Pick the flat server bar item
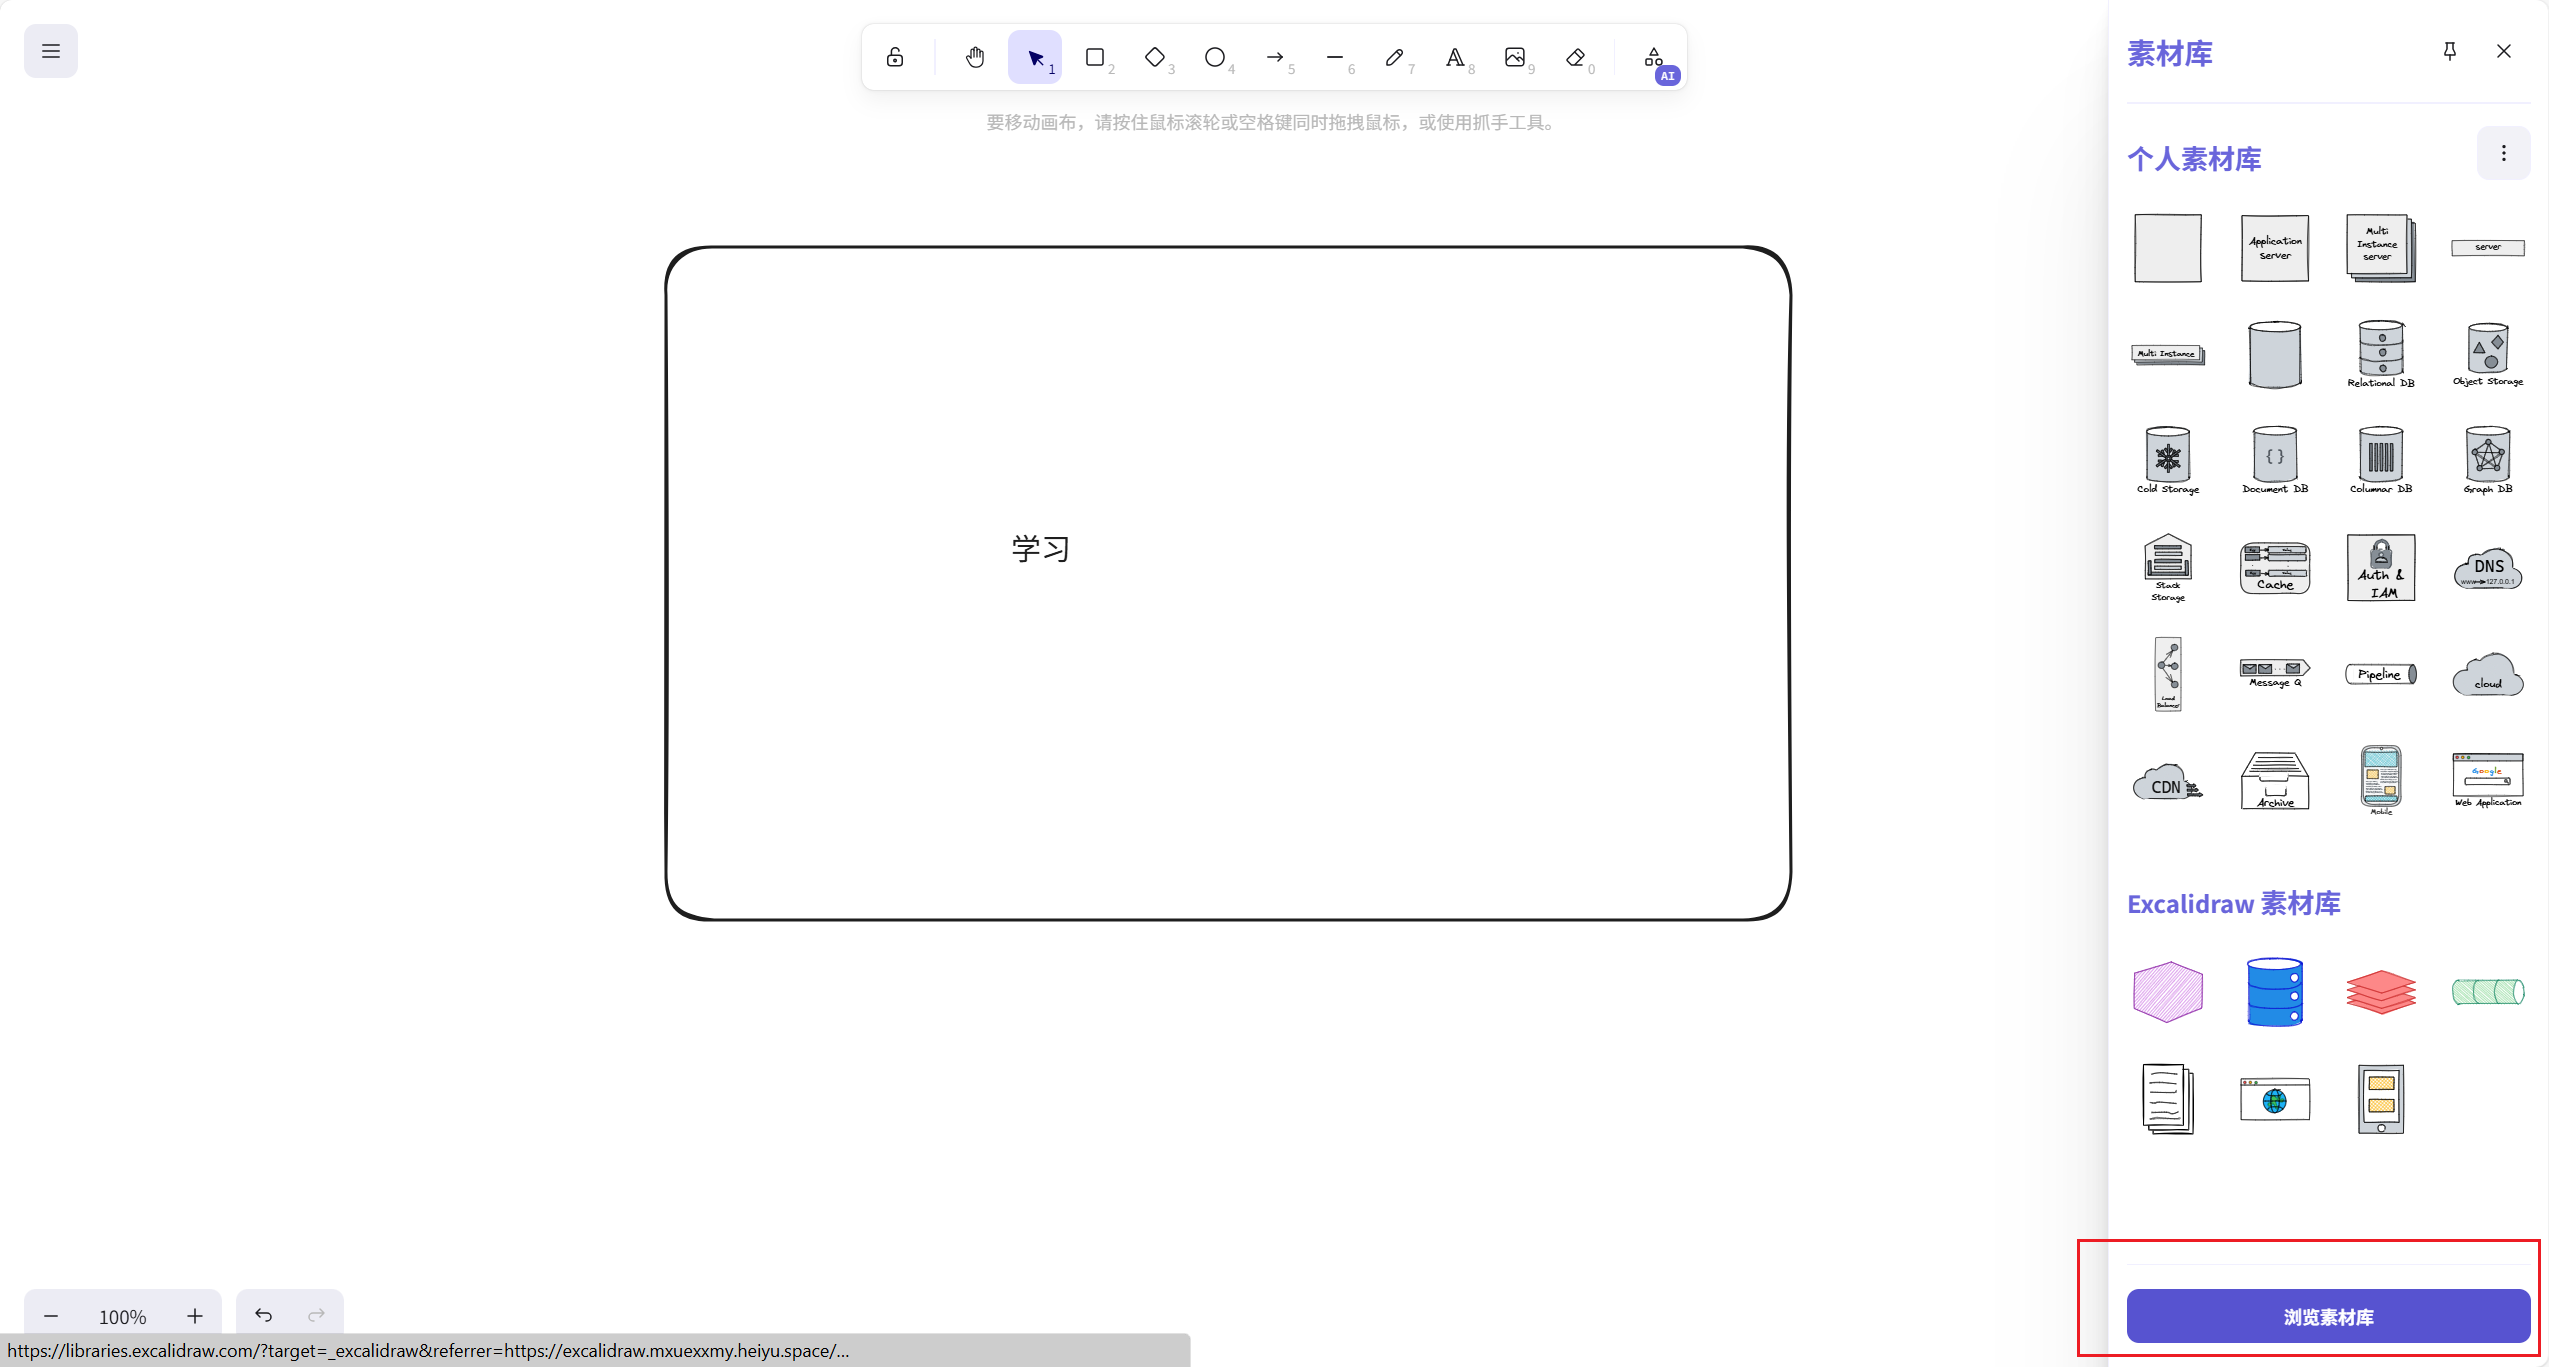 point(2488,248)
